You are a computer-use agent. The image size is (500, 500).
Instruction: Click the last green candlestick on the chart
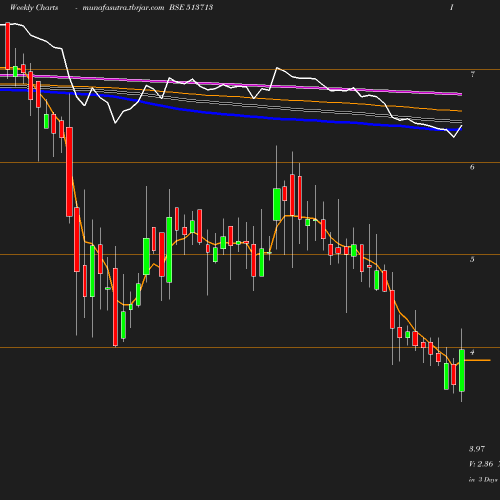click(x=462, y=370)
